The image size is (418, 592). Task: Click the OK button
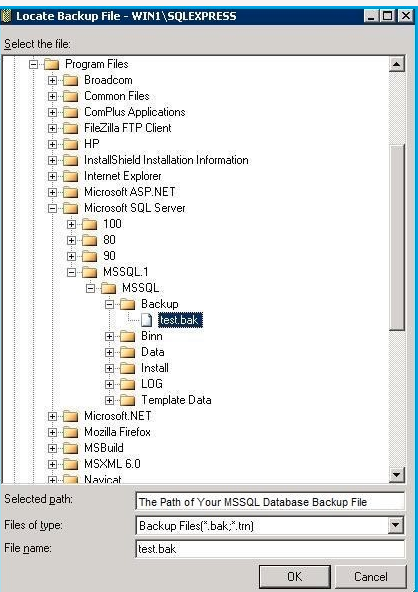pos(295,577)
